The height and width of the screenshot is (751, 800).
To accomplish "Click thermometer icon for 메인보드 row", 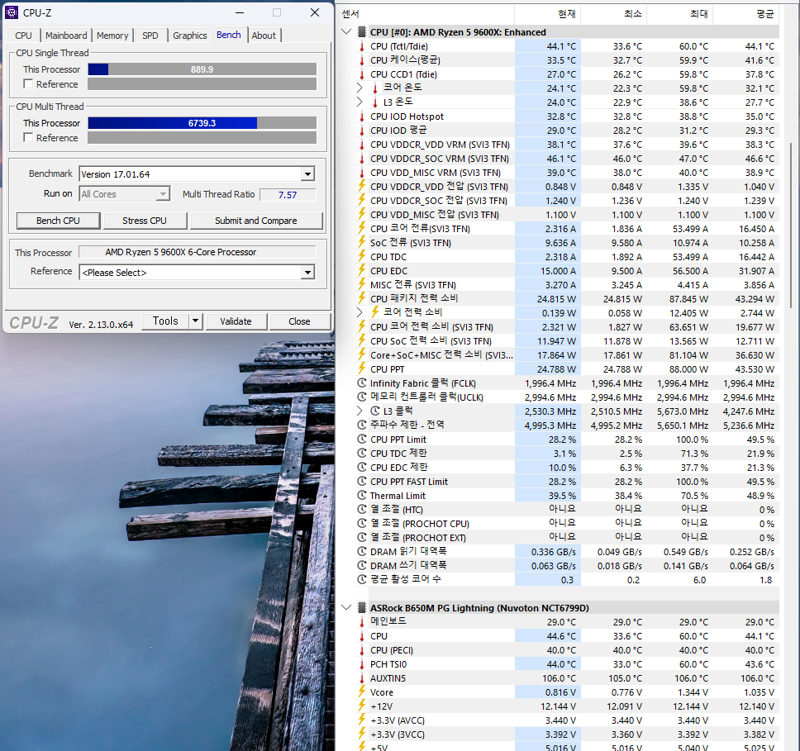I will (x=362, y=622).
